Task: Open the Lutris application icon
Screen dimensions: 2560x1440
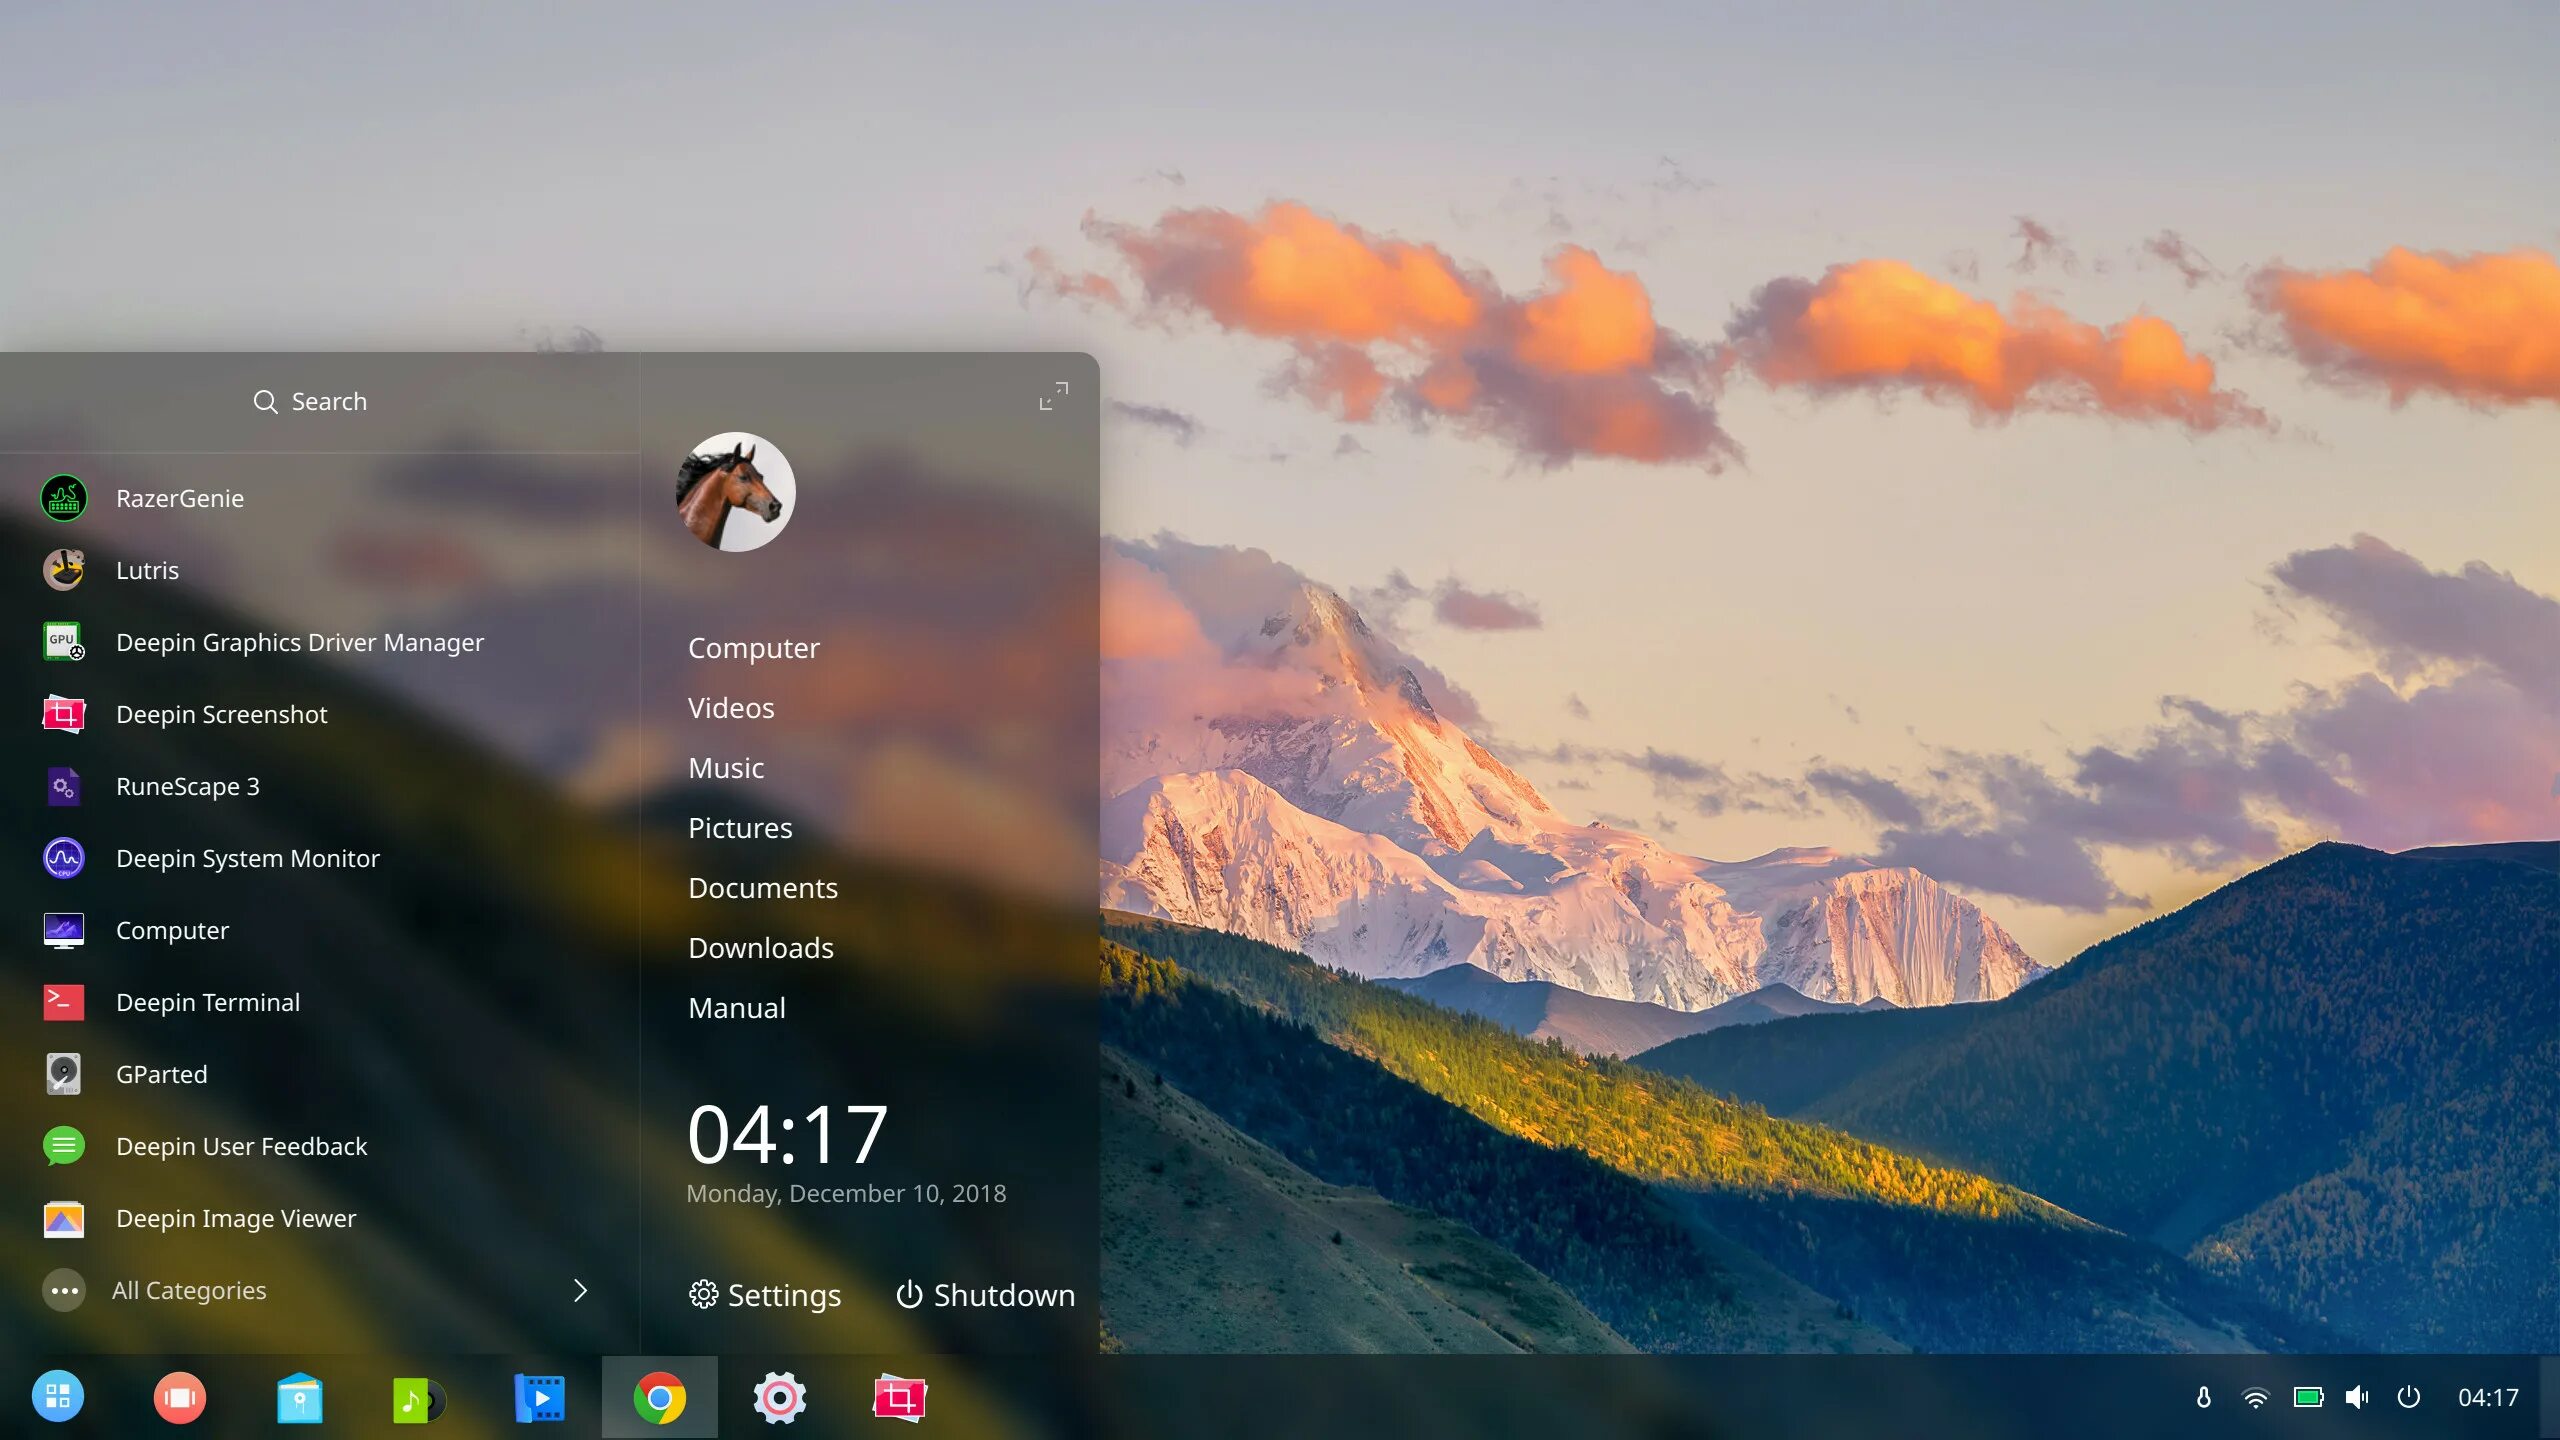Action: pyautogui.click(x=64, y=570)
